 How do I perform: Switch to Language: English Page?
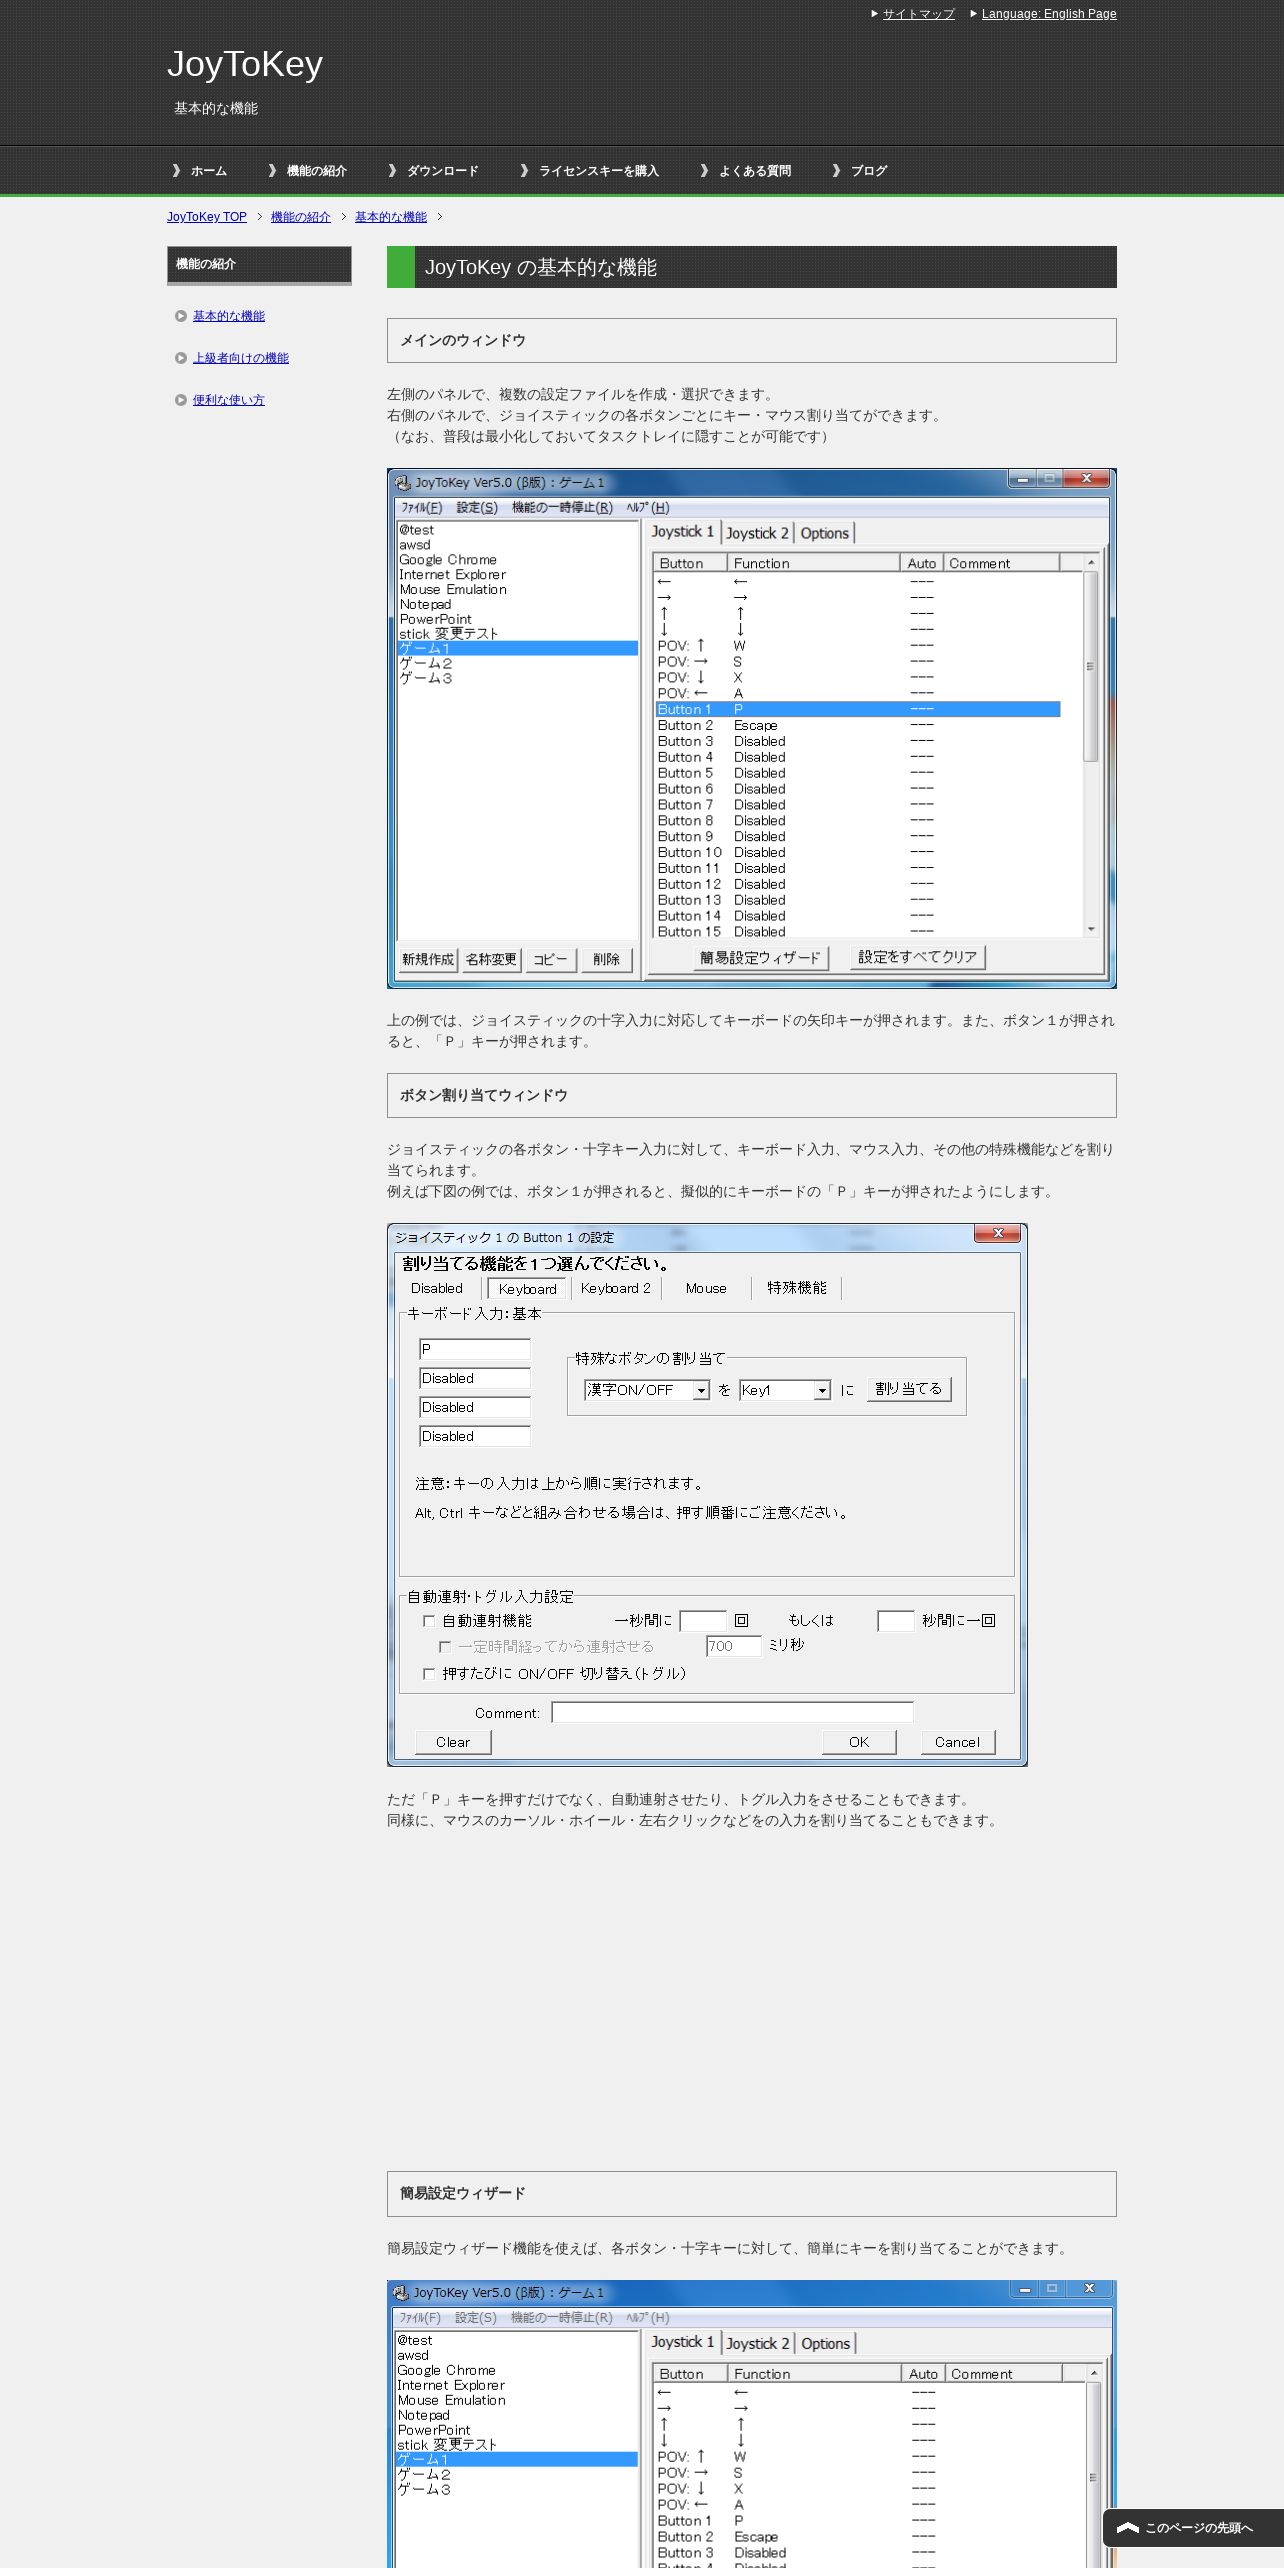1049,14
